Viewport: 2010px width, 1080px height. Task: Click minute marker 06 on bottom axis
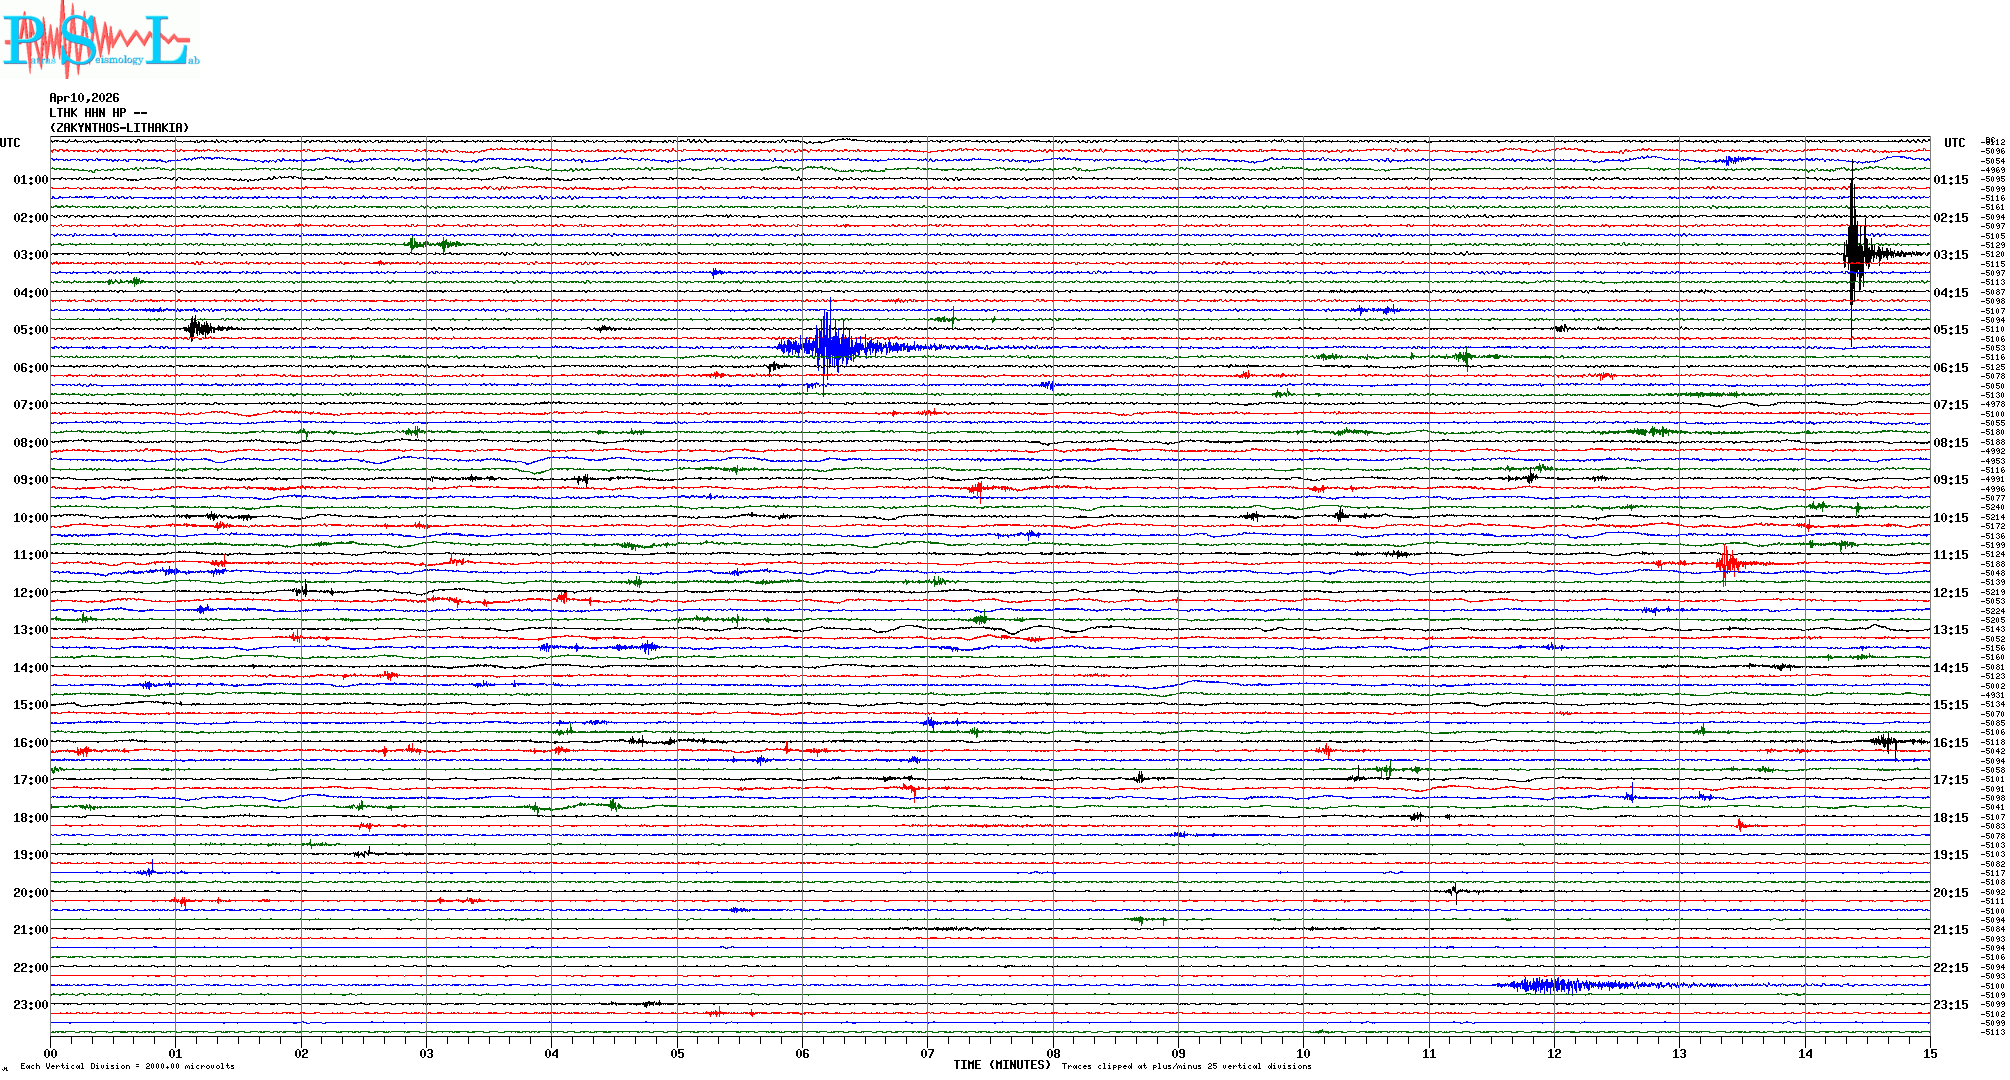pos(802,1053)
